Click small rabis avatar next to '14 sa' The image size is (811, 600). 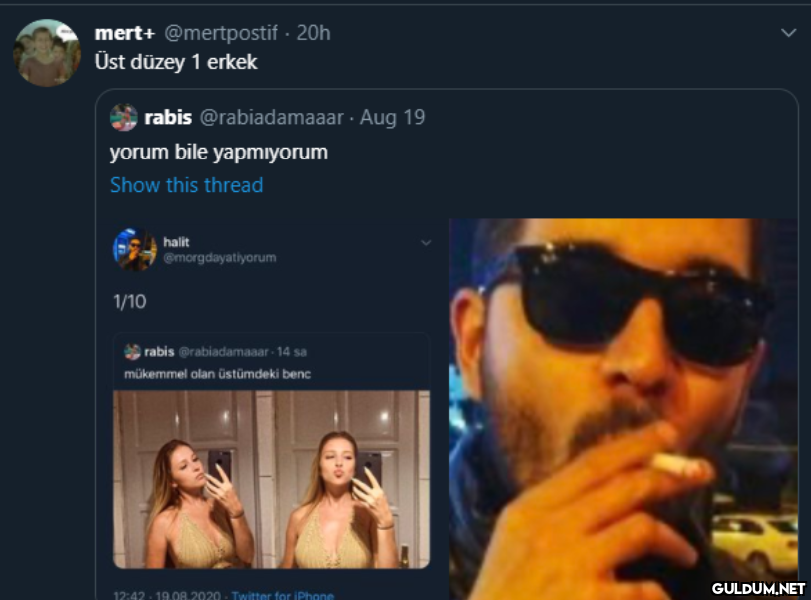[132, 352]
